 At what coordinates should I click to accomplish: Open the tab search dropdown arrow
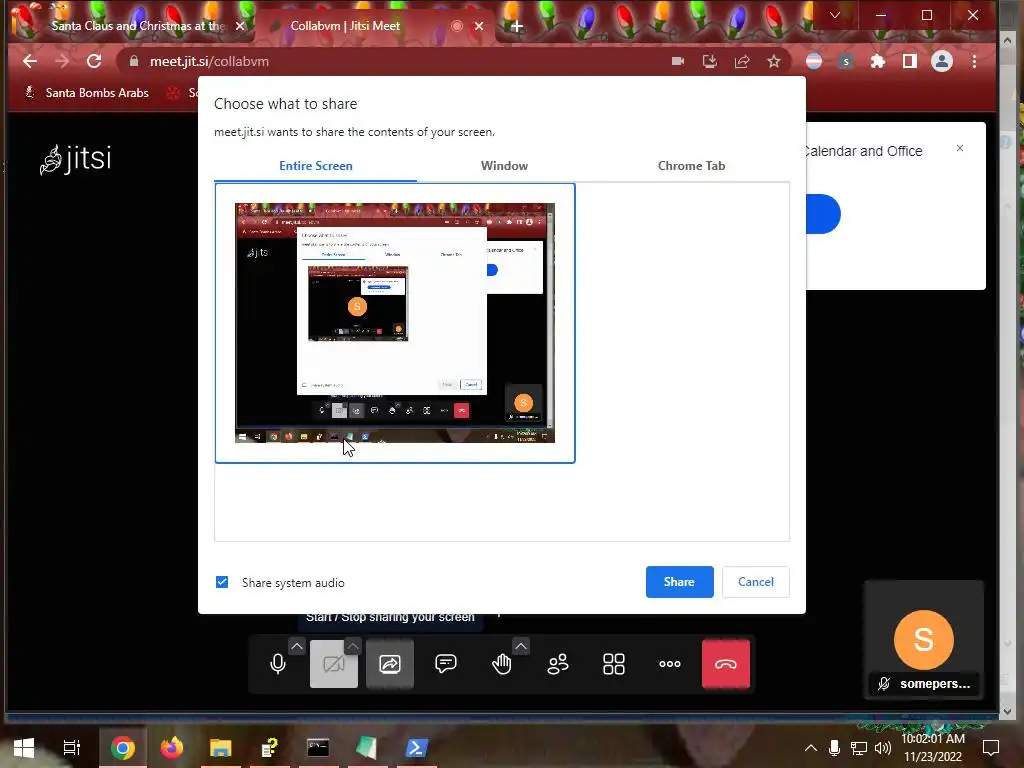coord(835,15)
